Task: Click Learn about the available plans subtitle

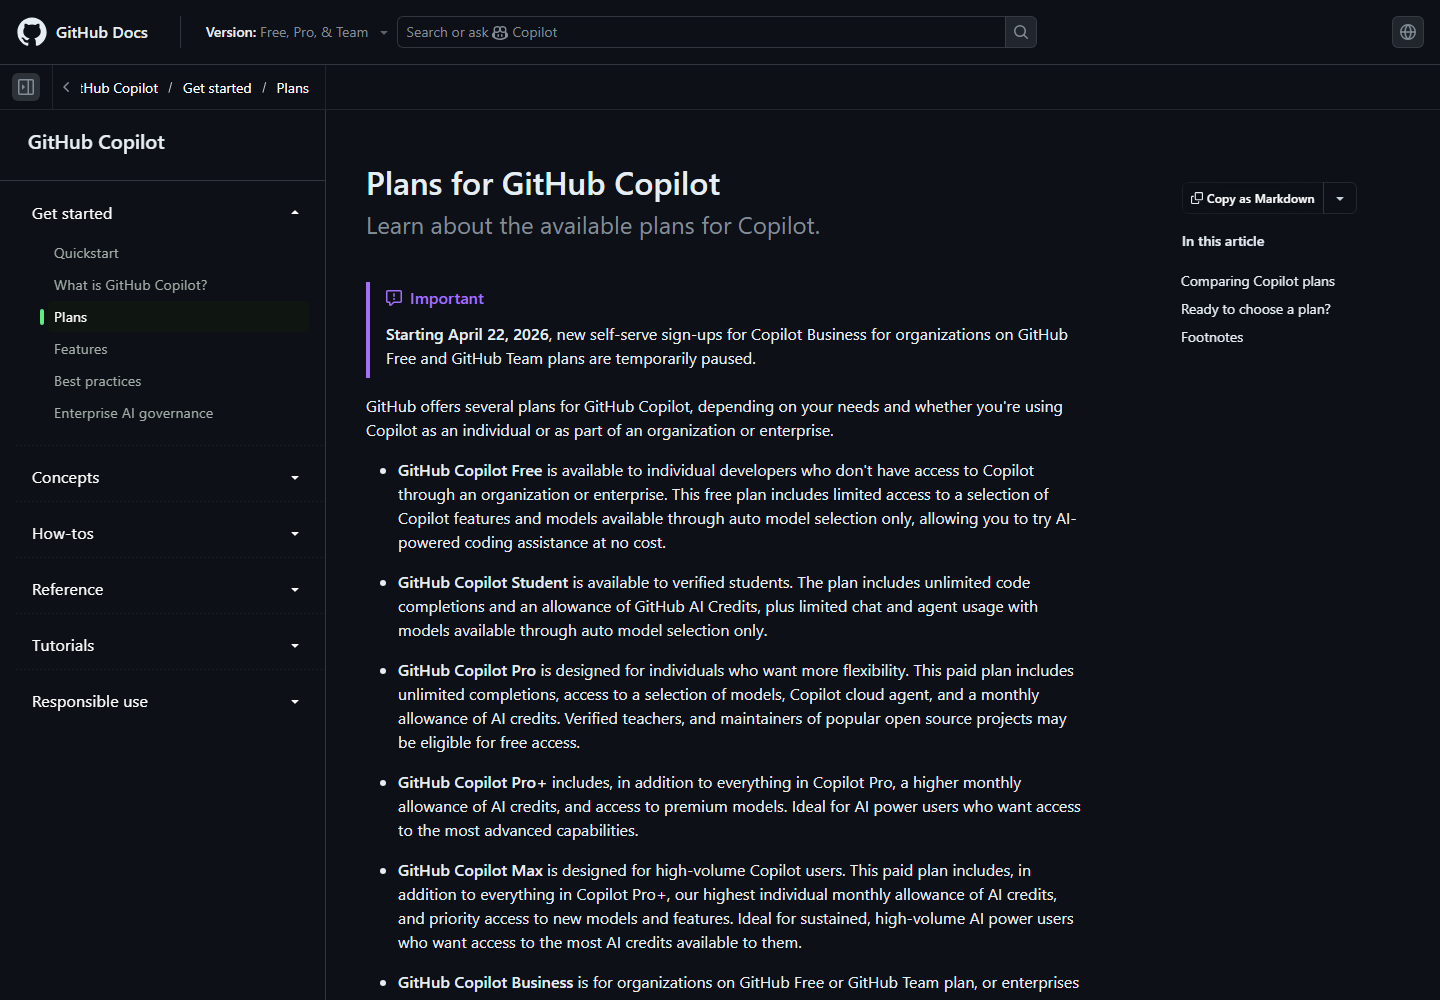Action: point(593,226)
